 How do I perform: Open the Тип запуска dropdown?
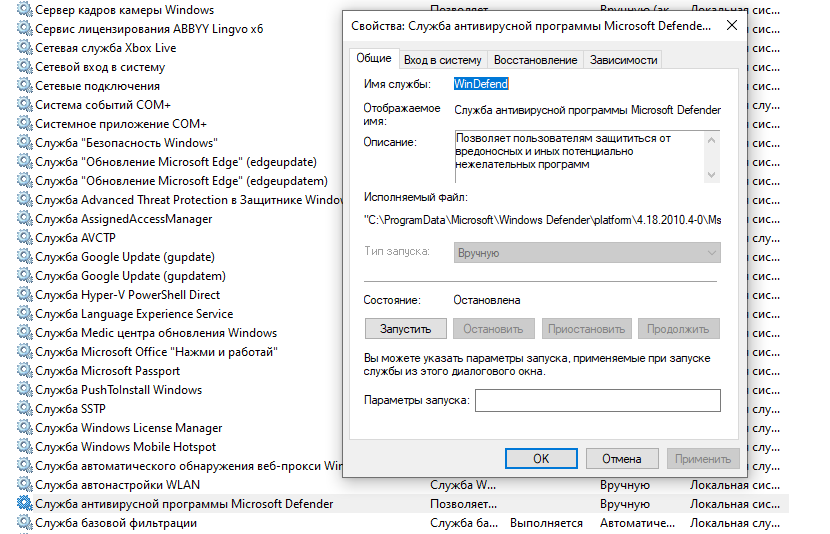(587, 253)
